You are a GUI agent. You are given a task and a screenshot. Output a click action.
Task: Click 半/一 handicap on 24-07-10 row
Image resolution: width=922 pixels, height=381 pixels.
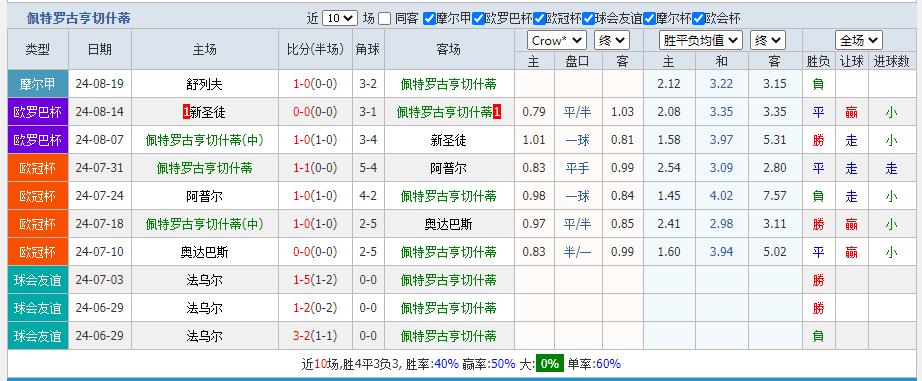577,252
